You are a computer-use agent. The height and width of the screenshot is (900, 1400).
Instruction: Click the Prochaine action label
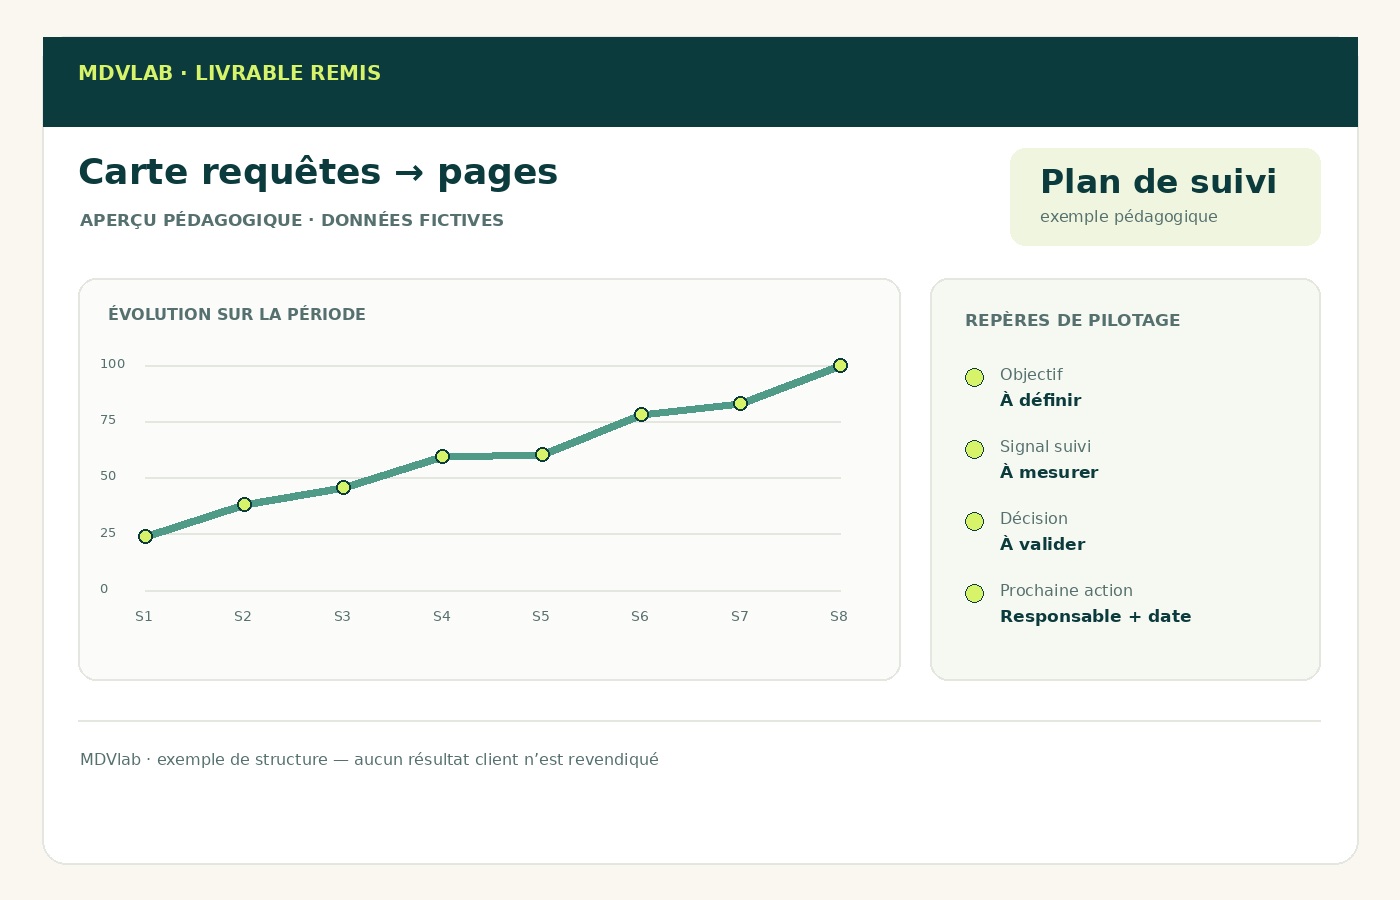(1066, 591)
